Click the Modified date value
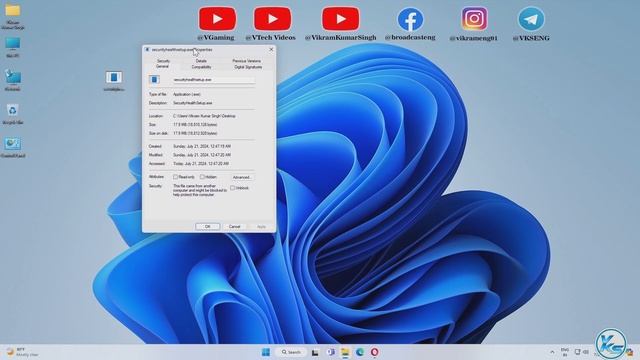640x360 pixels. point(202,155)
